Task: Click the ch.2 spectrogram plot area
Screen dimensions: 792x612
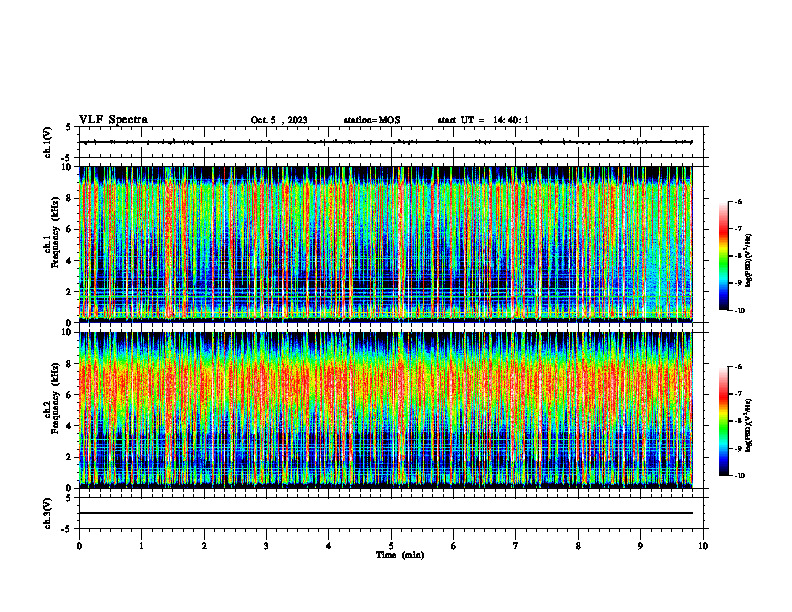Action: click(385, 410)
